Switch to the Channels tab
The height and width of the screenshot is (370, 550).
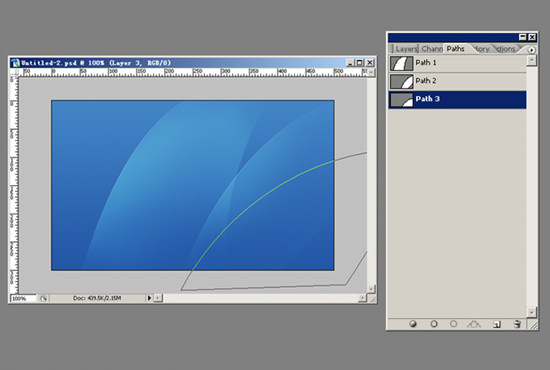click(431, 49)
